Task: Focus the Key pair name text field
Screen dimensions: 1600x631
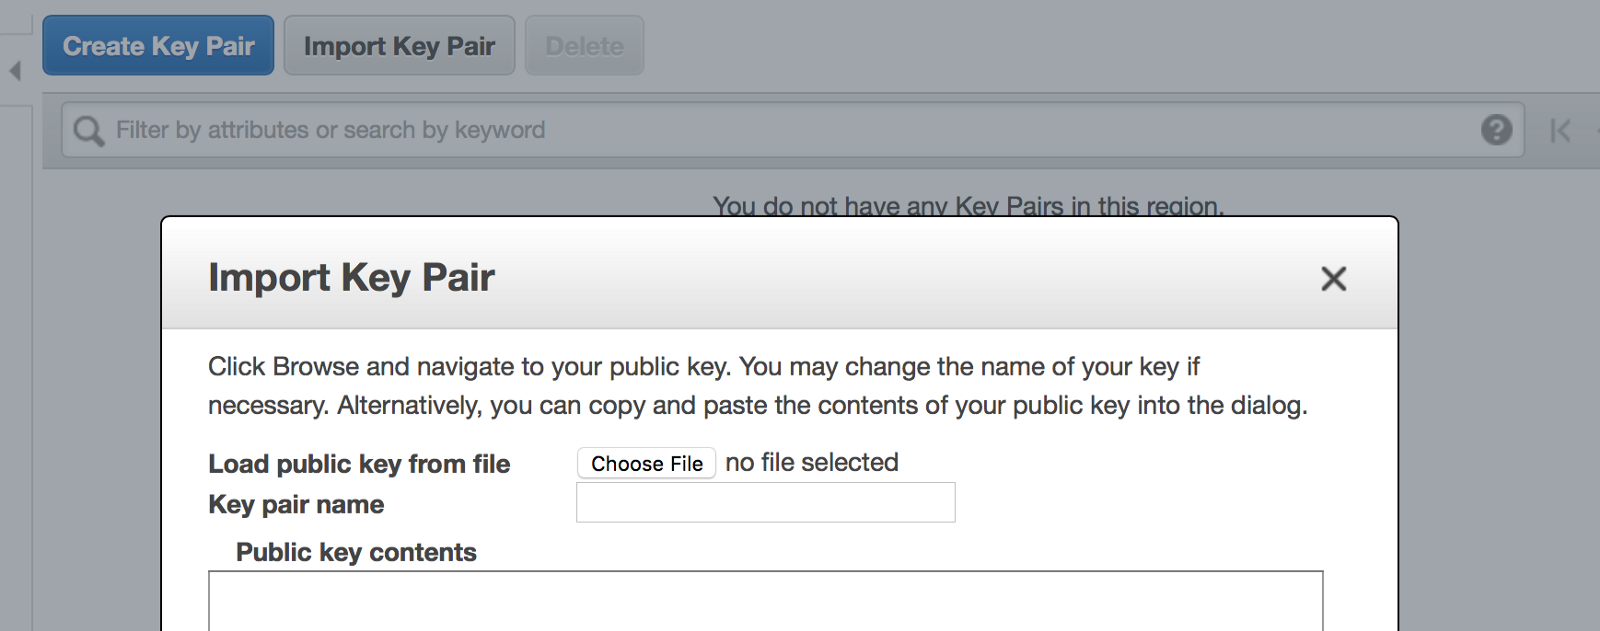Action: pos(765,502)
